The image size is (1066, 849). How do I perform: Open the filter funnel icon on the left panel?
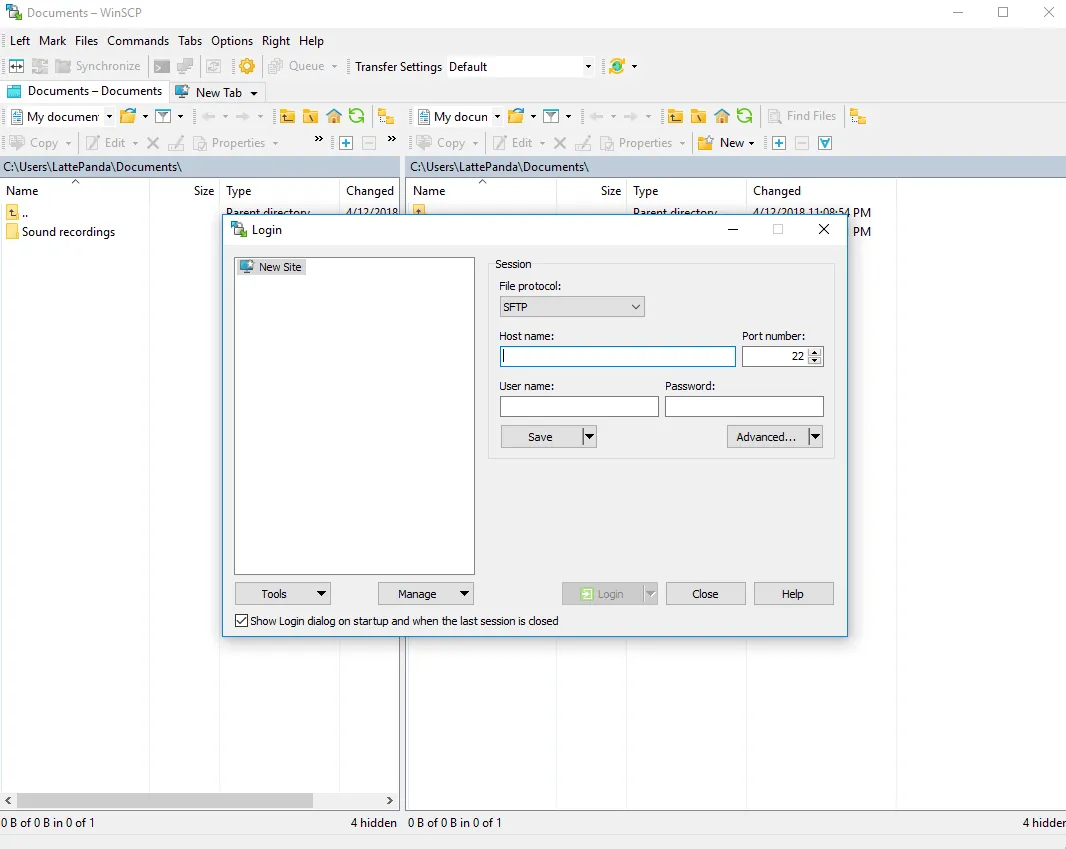pyautogui.click(x=162, y=116)
